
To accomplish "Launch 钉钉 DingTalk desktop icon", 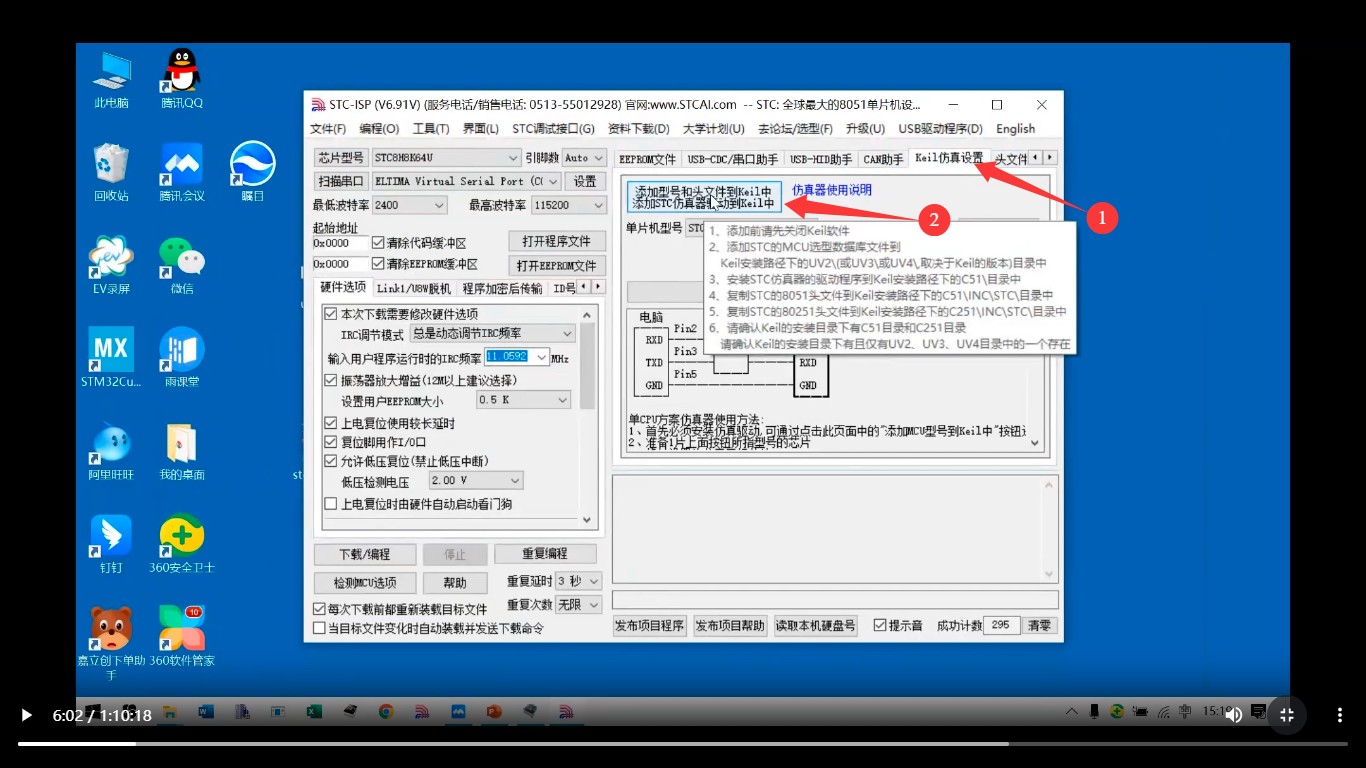I will 111,543.
